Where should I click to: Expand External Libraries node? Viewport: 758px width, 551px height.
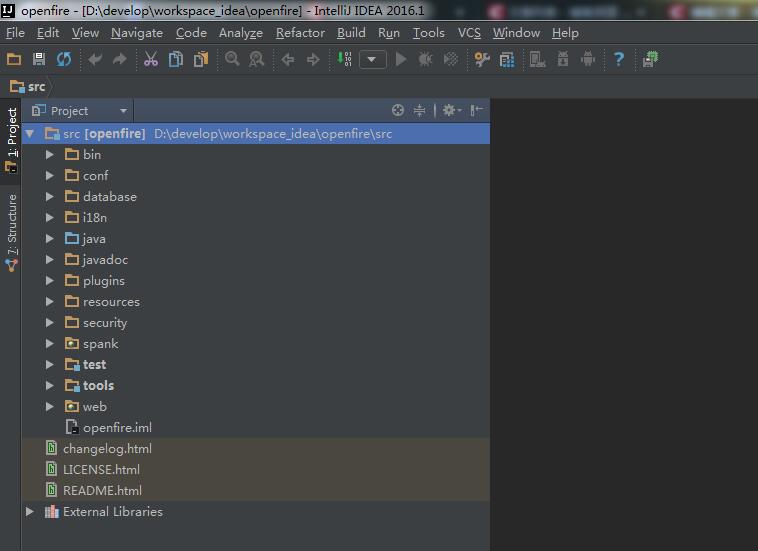coord(30,511)
